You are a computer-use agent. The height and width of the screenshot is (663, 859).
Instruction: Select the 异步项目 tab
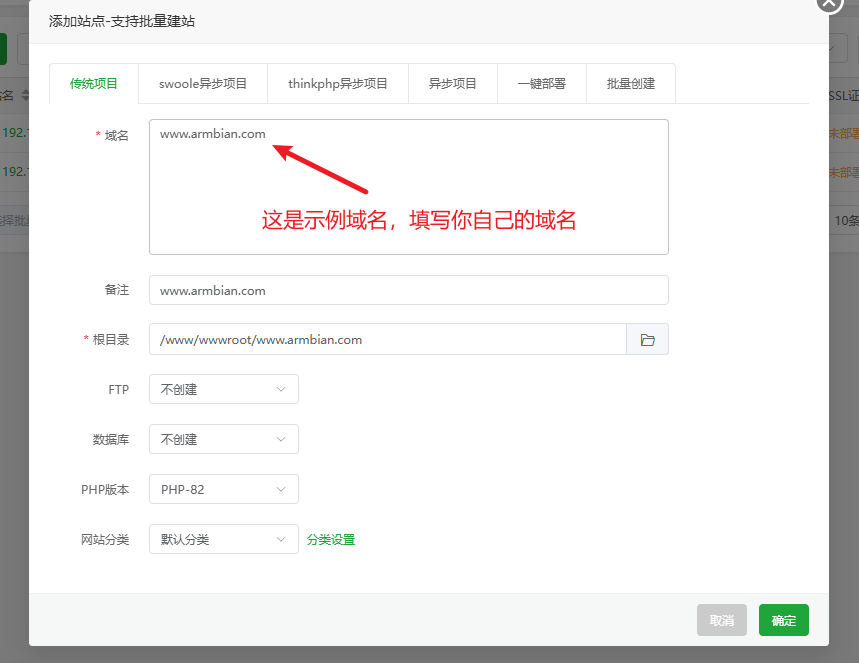click(453, 84)
